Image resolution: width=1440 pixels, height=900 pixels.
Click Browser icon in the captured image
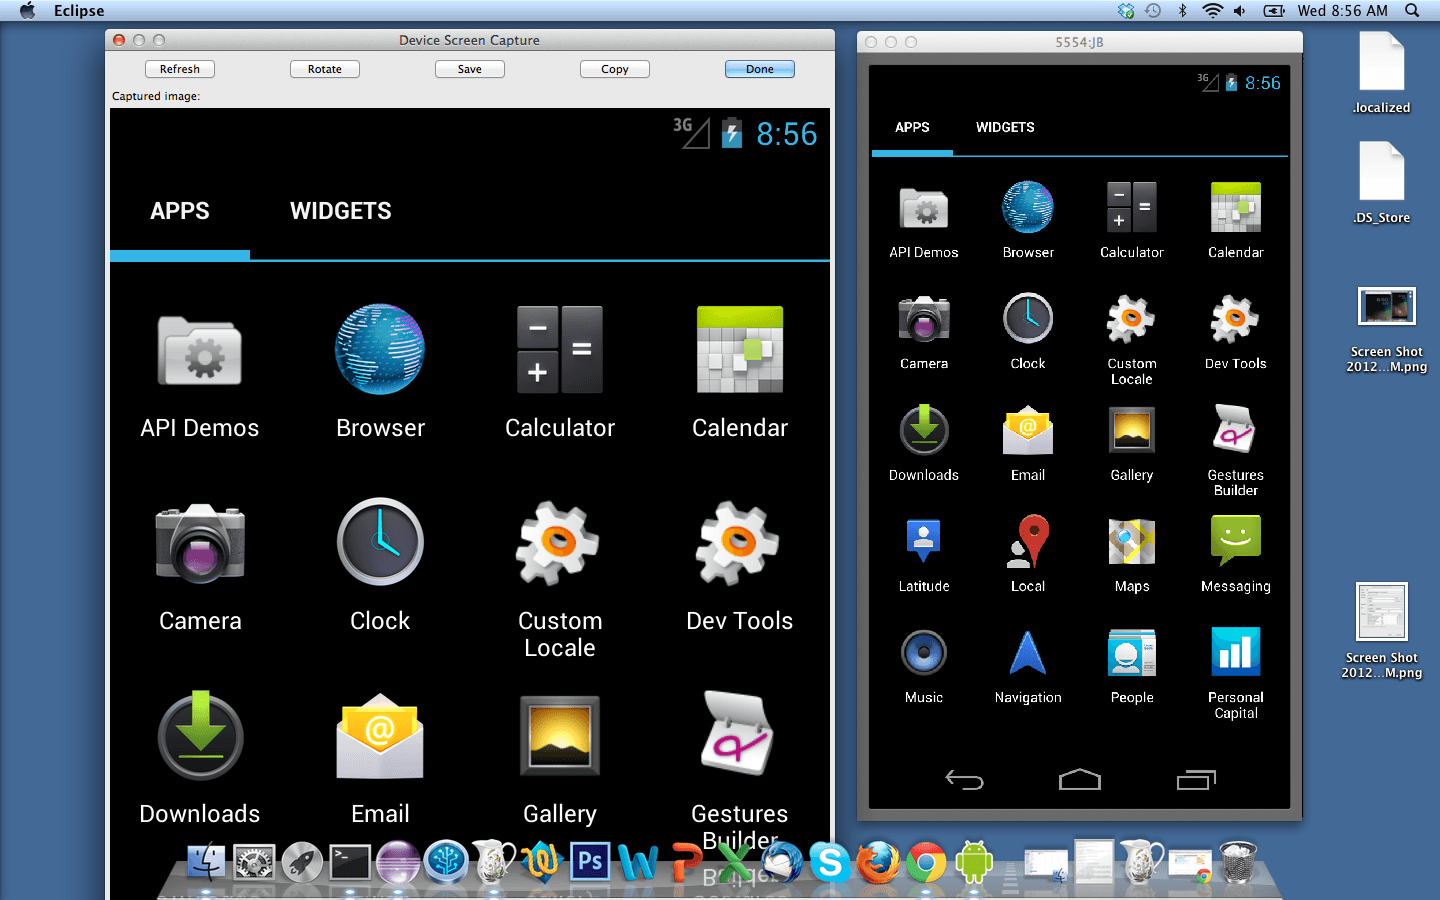pyautogui.click(x=380, y=349)
